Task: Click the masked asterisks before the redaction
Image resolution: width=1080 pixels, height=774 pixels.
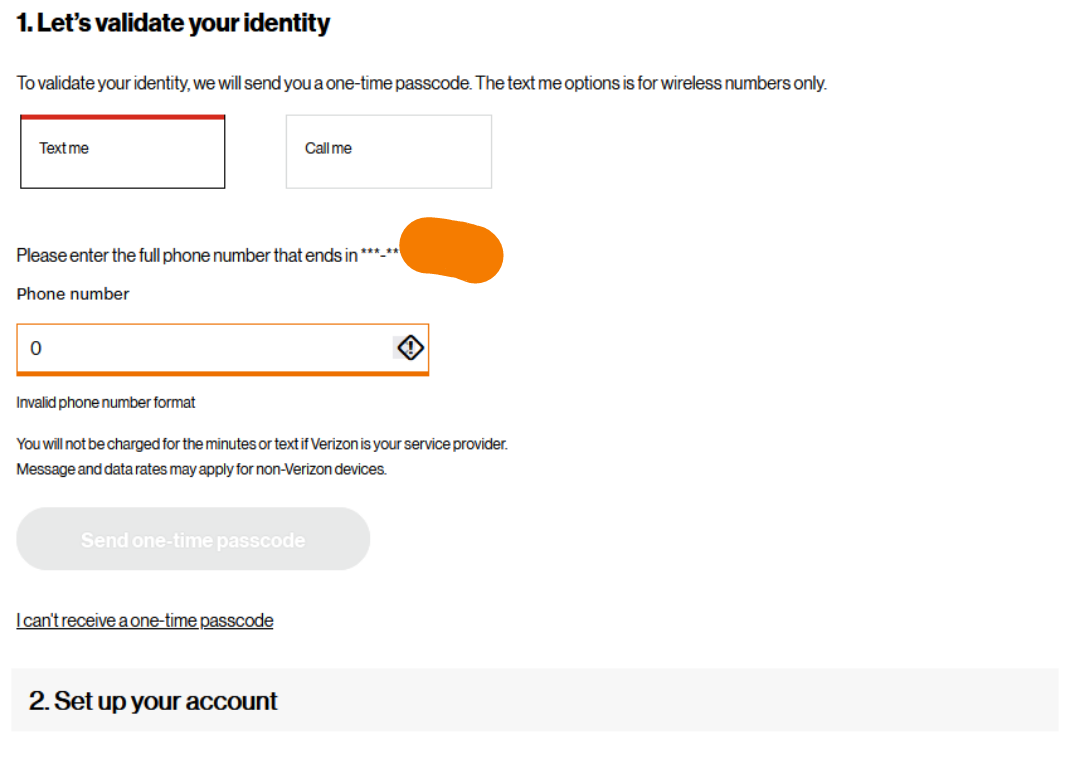Action: tap(379, 255)
